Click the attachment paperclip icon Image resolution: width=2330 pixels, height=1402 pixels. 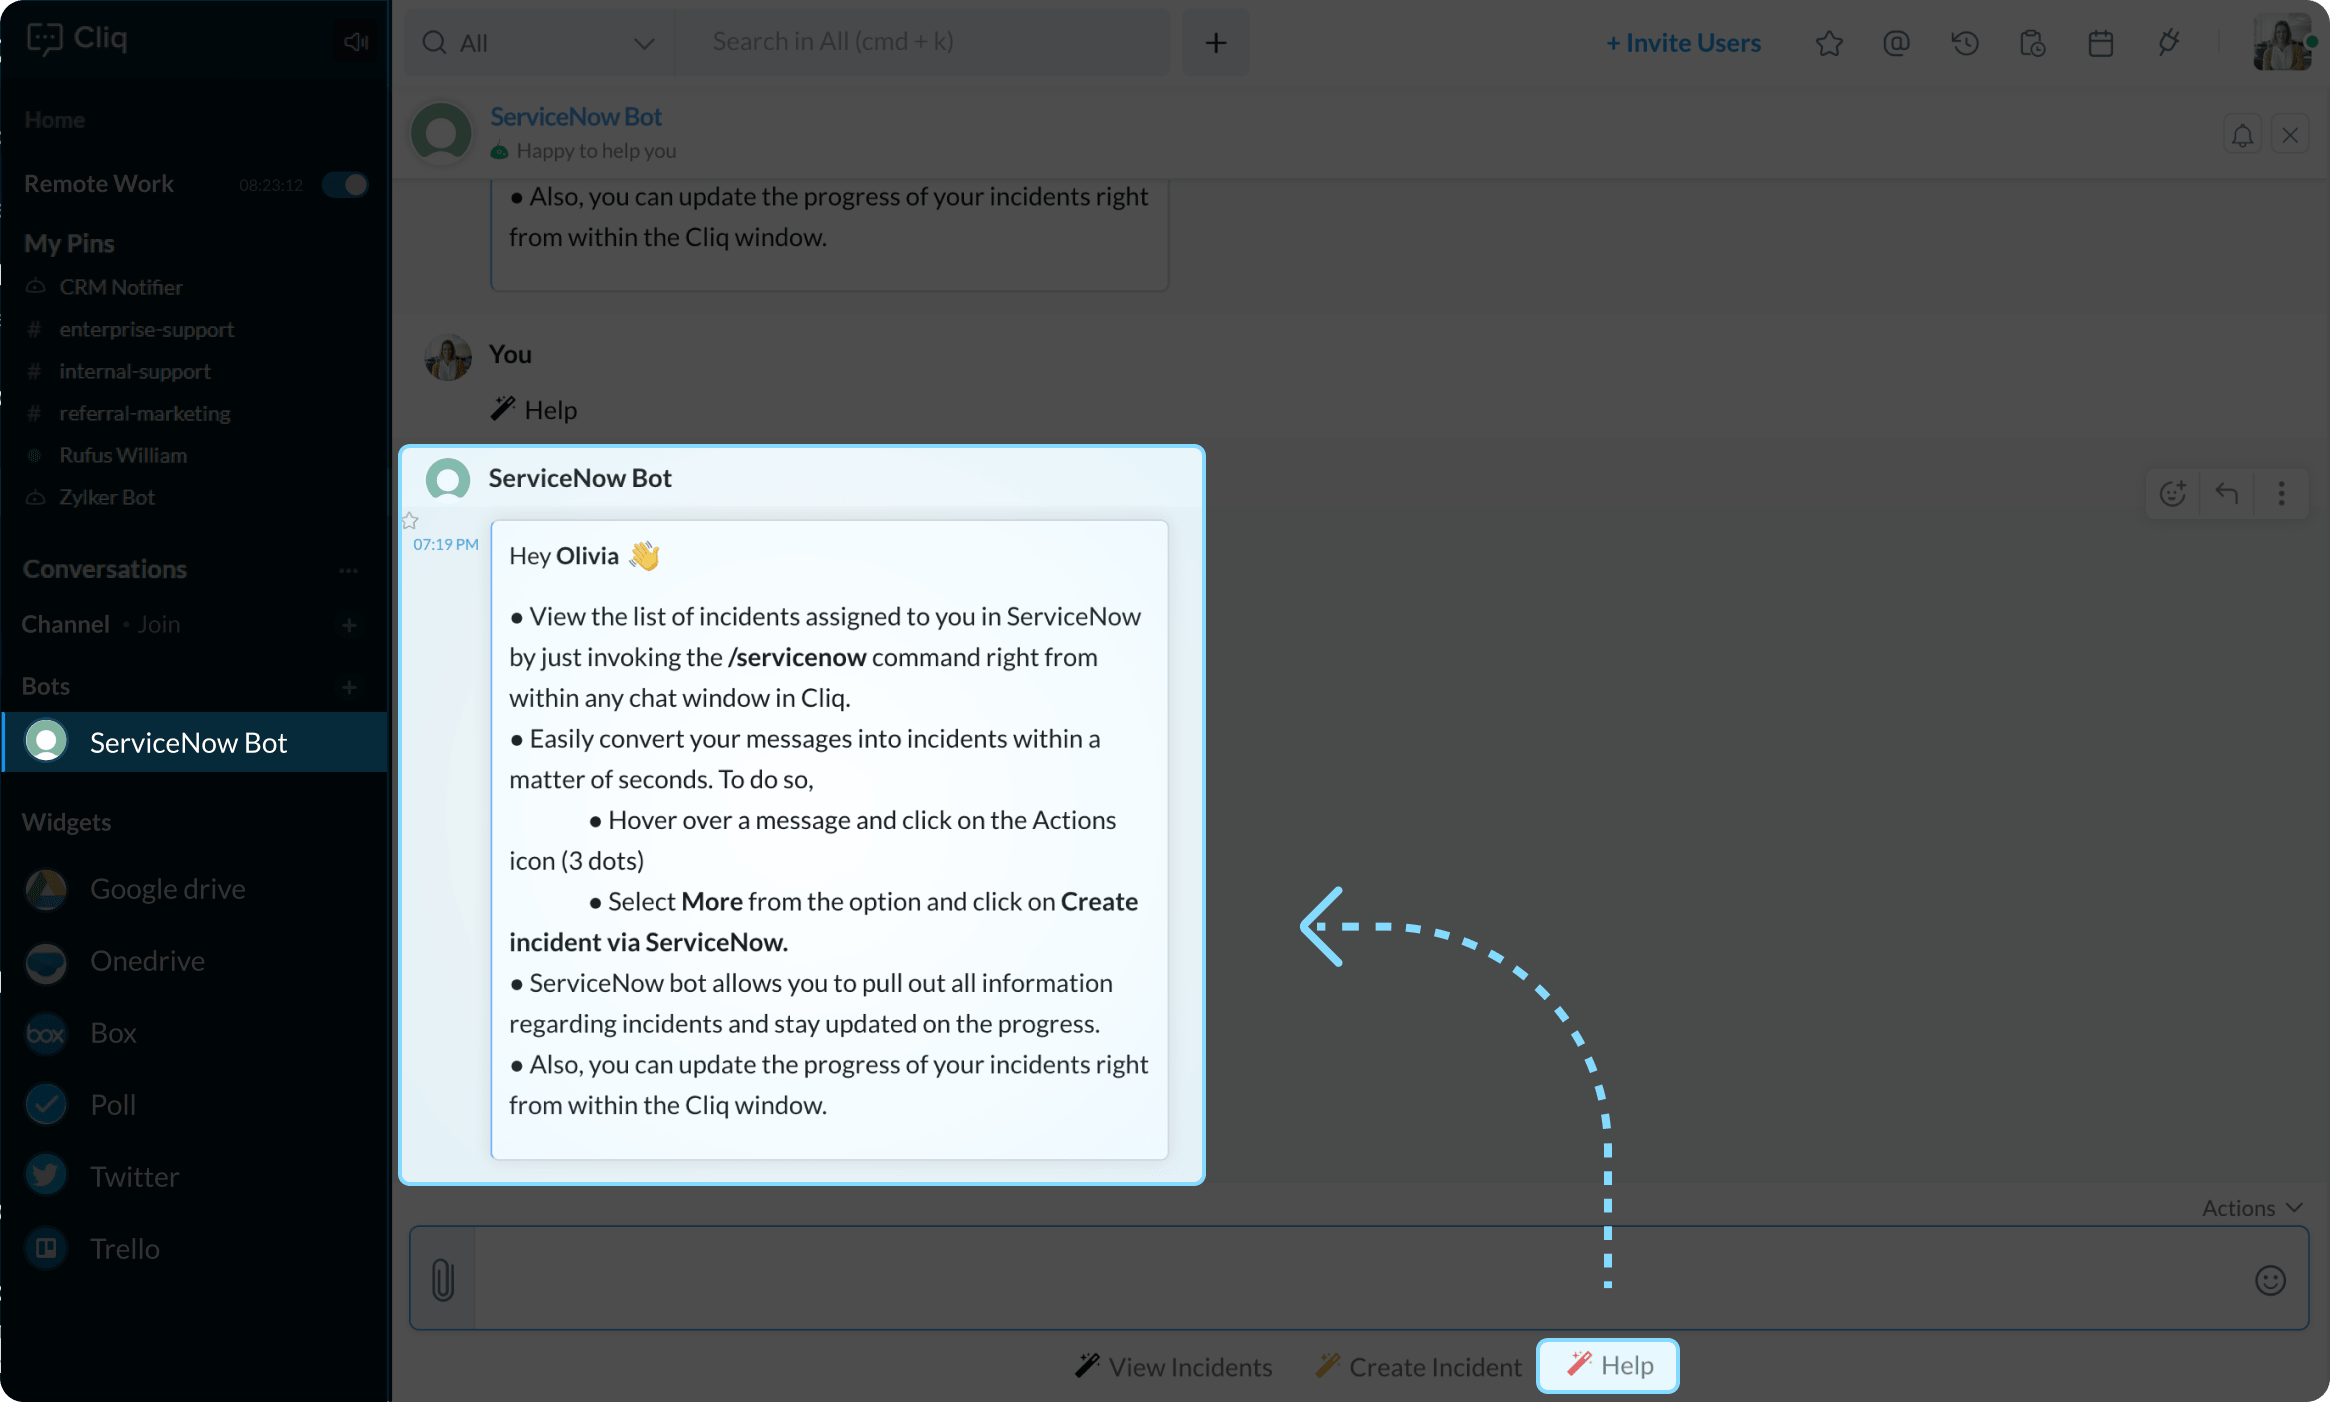tap(443, 1279)
